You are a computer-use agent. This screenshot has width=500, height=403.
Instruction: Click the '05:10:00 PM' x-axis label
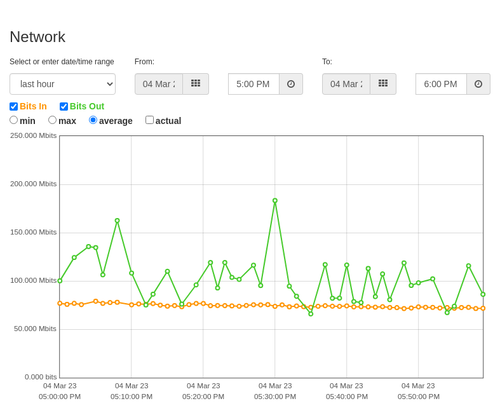pyautogui.click(x=131, y=397)
